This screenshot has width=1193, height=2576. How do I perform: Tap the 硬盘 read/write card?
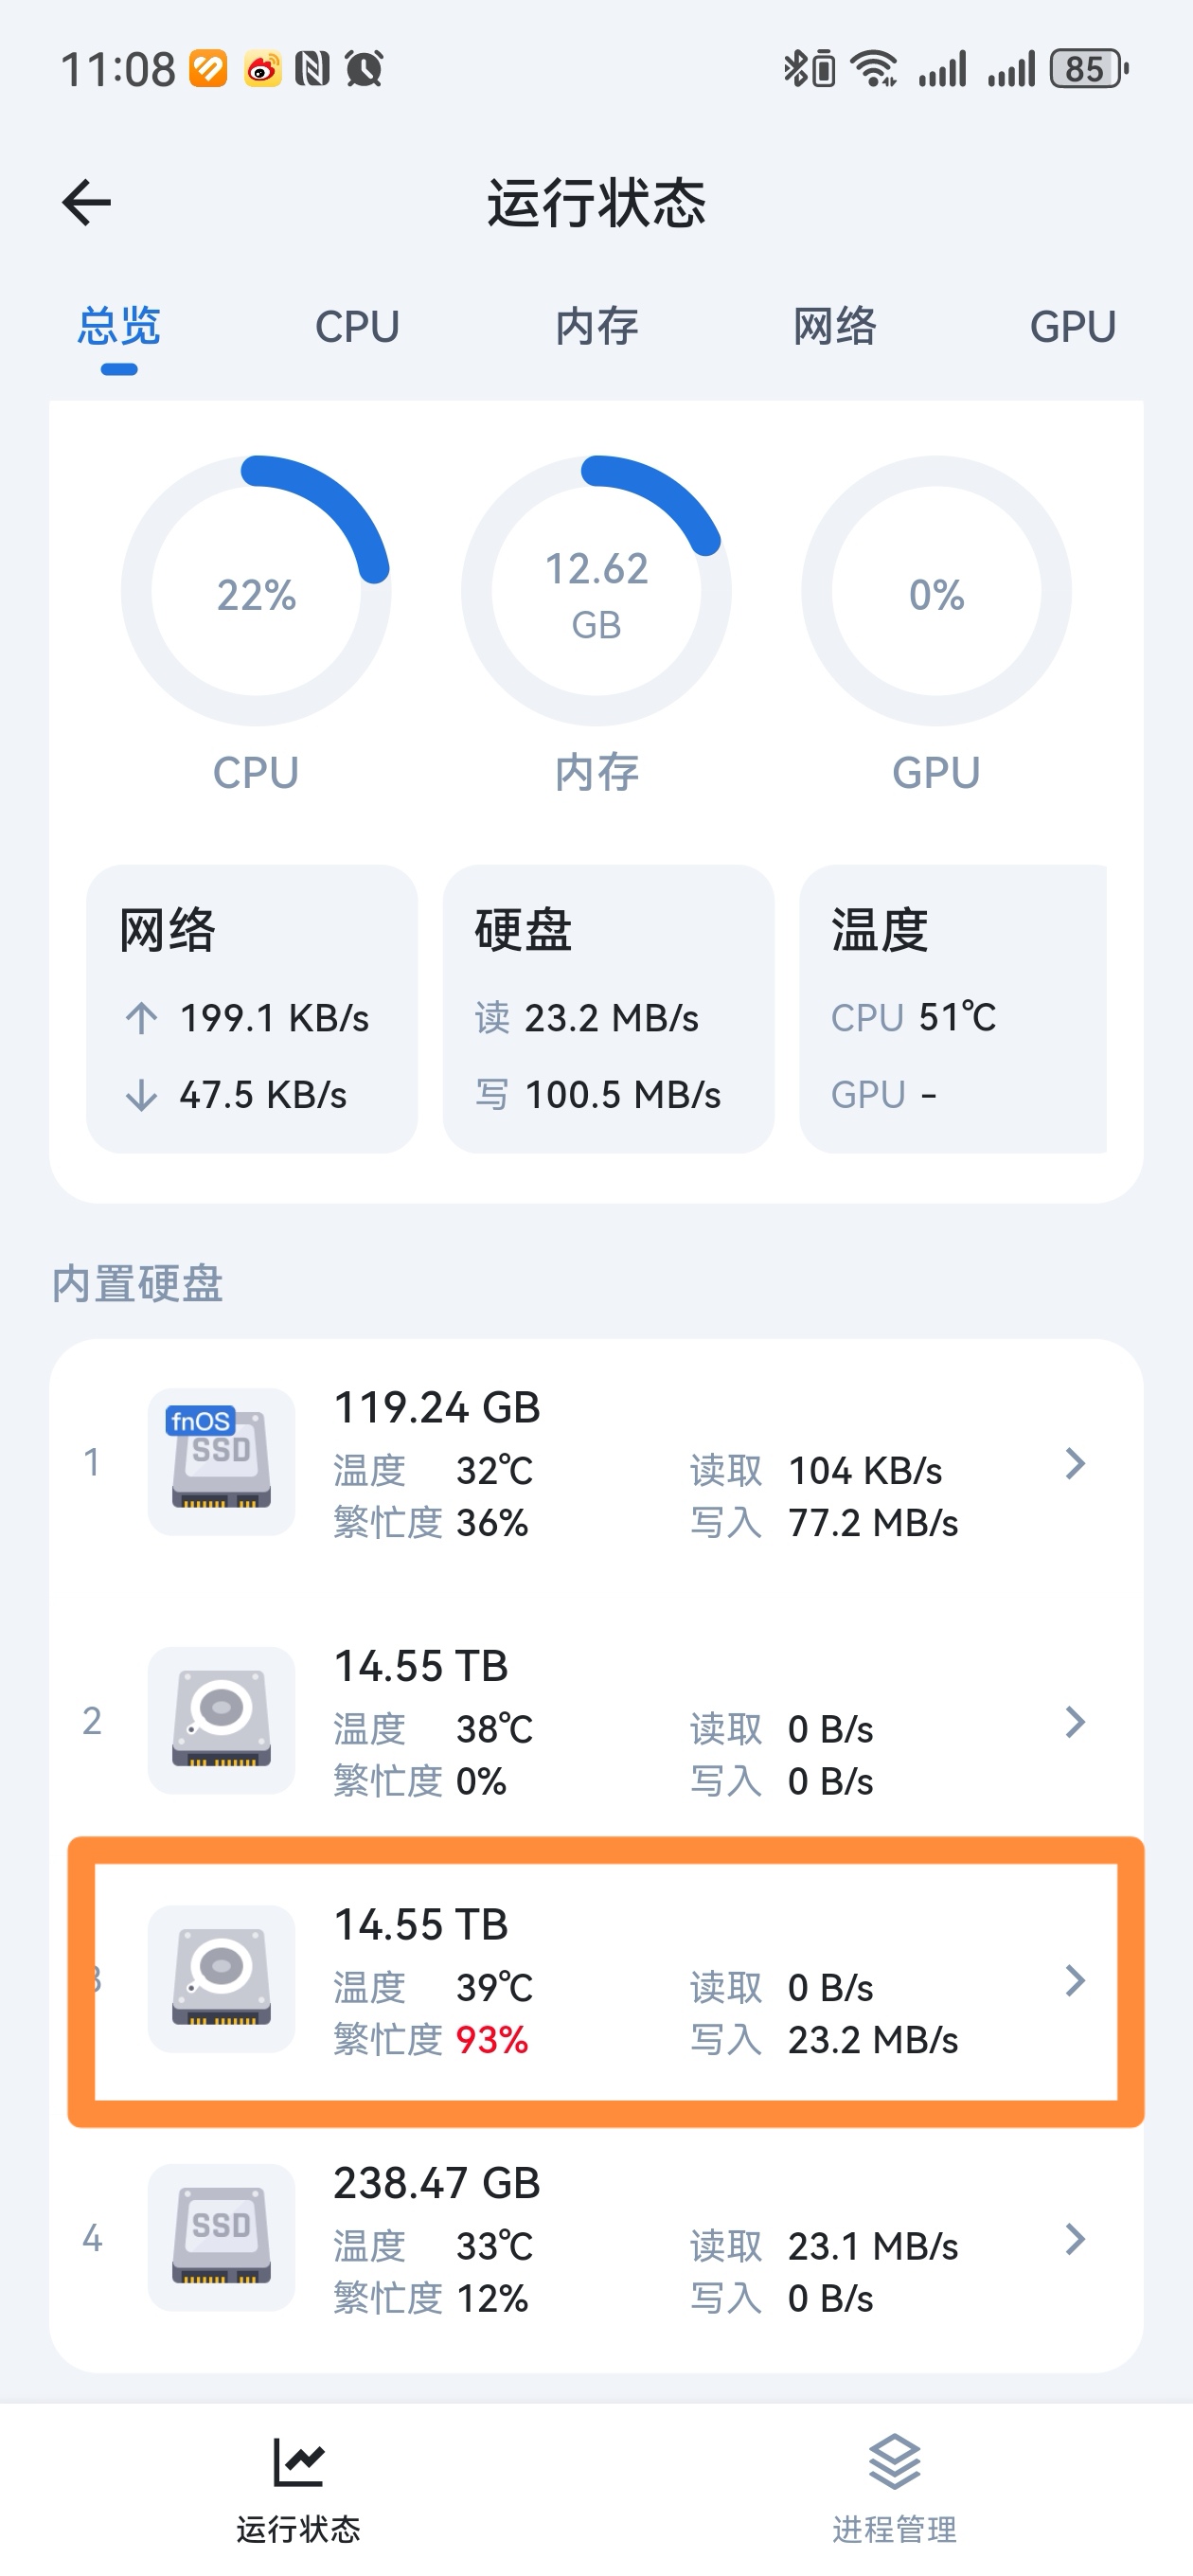[x=608, y=1008]
